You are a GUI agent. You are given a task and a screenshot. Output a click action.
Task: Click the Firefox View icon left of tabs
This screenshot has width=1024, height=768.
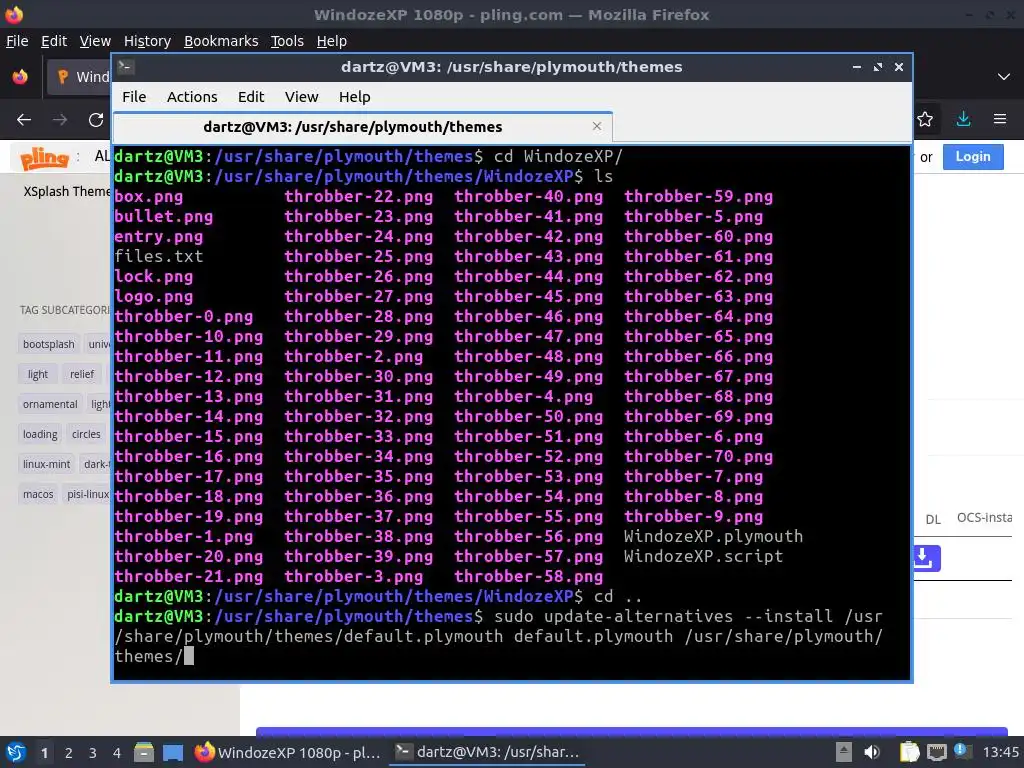coord(20,77)
